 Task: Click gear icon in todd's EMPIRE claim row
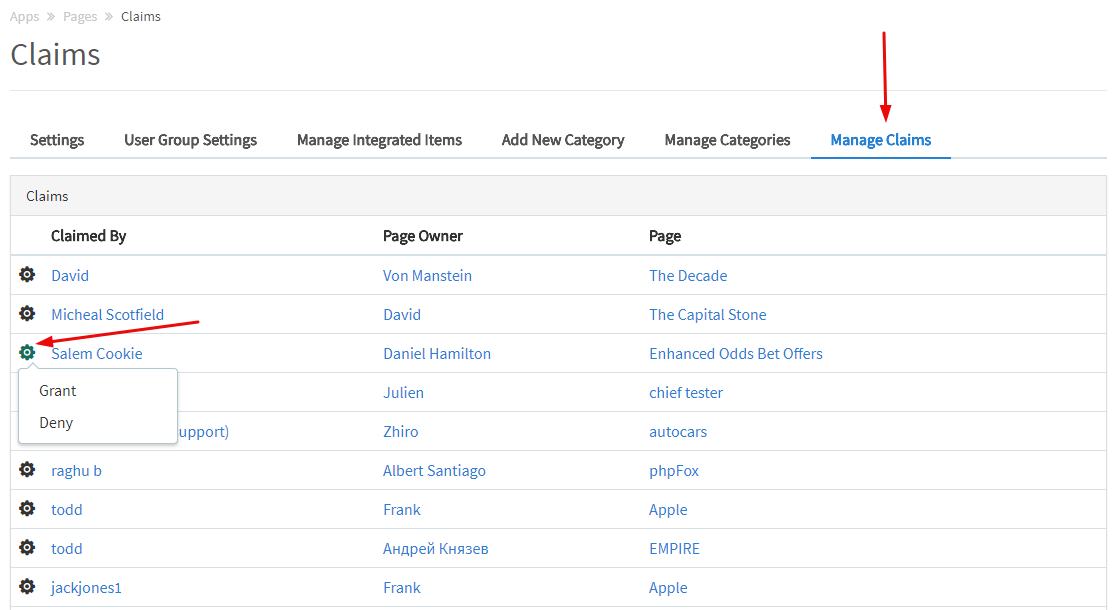point(27,548)
